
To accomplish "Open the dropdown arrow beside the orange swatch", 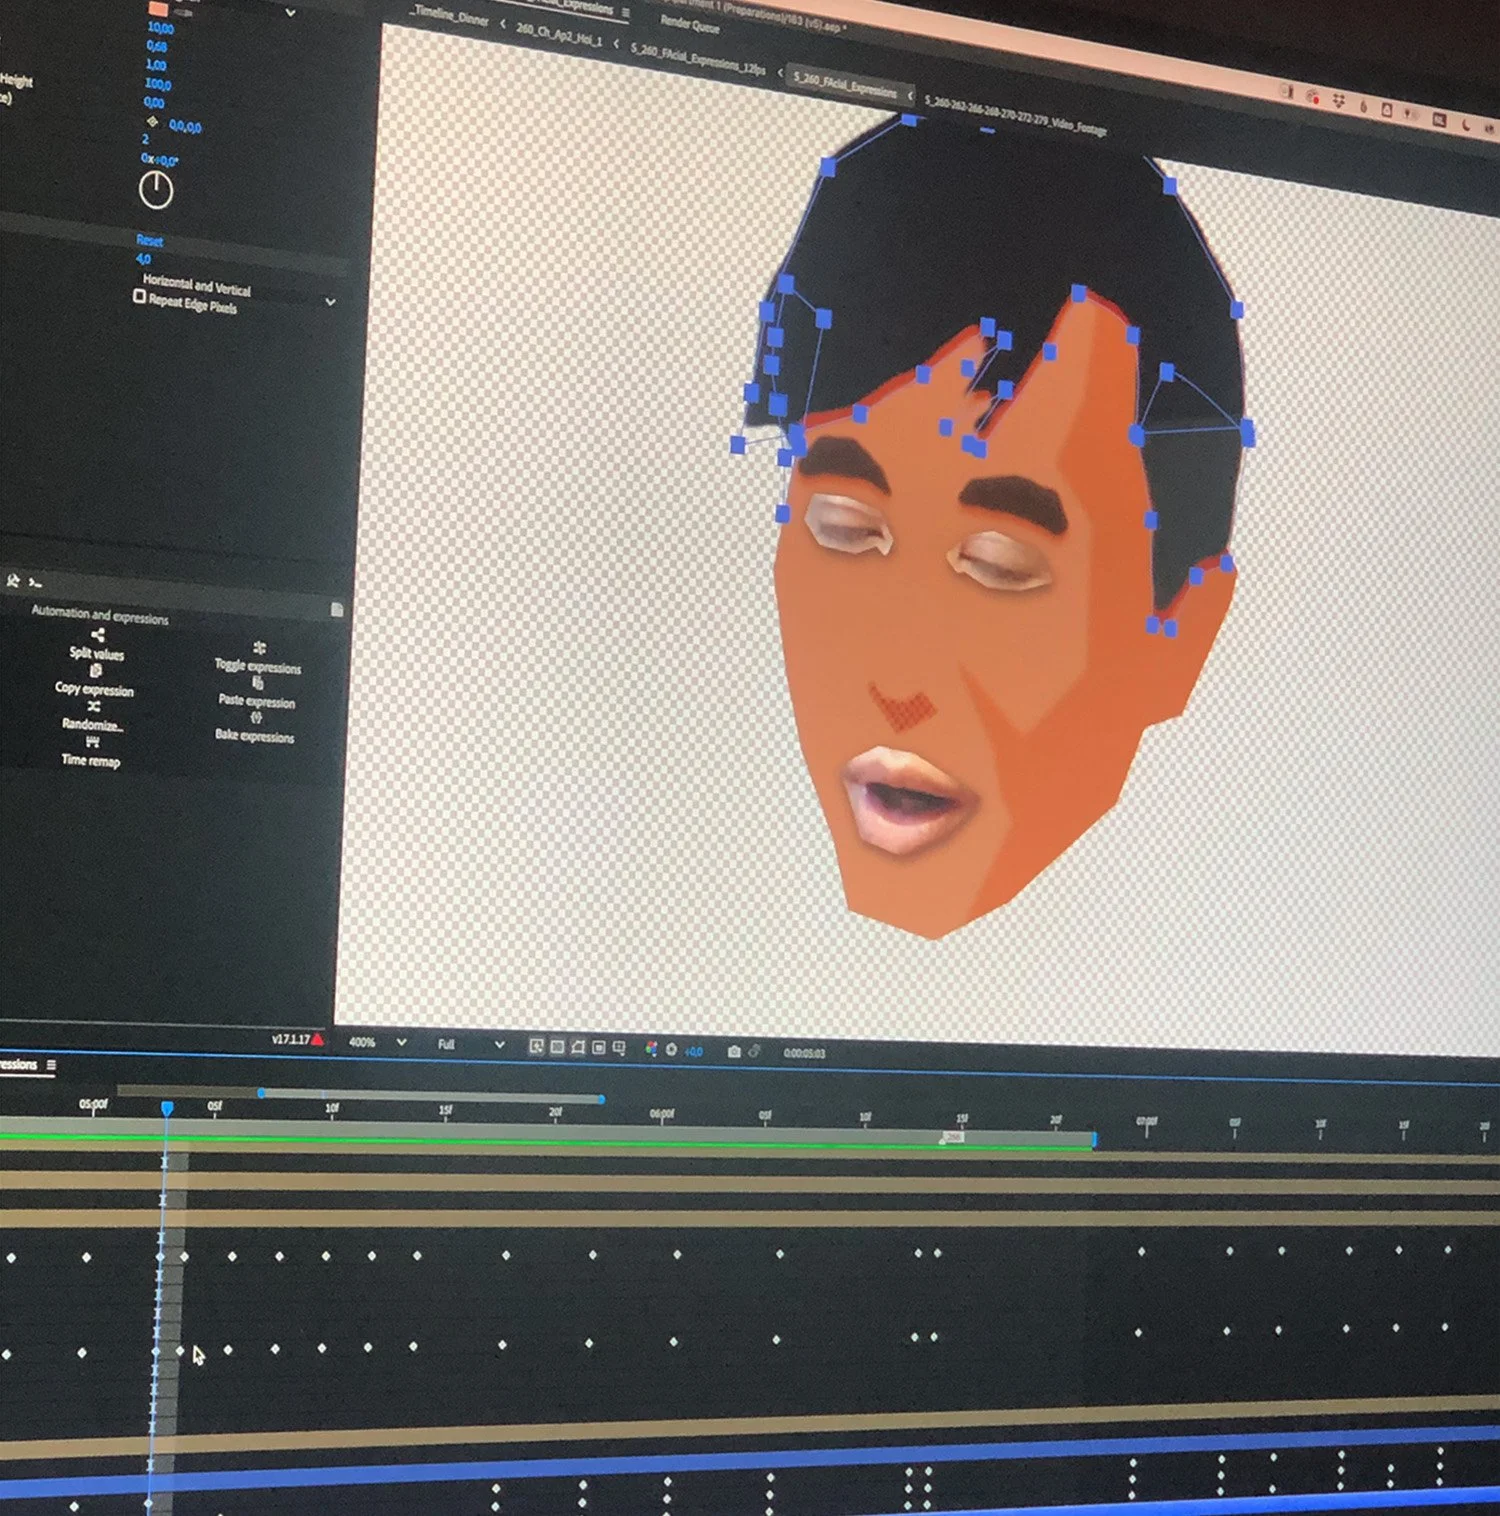I will click(290, 13).
